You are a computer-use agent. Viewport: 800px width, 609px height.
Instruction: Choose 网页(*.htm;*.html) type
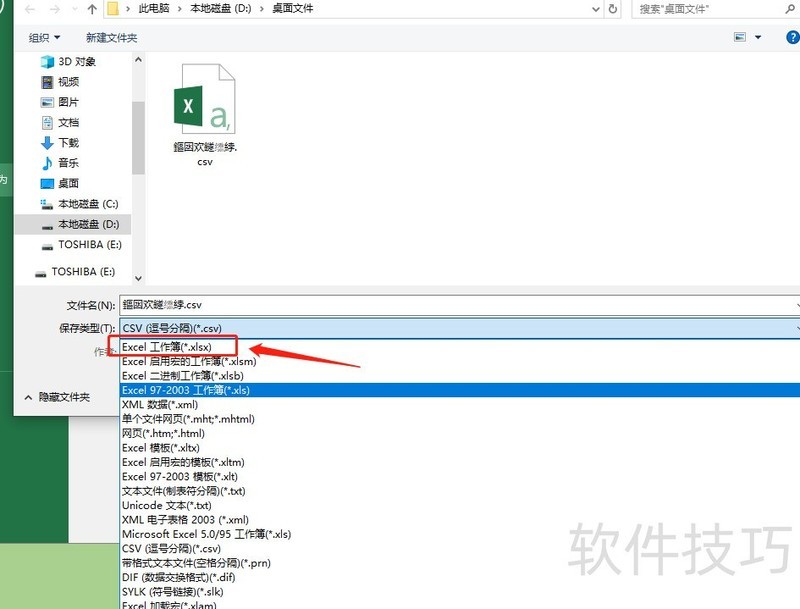pyautogui.click(x=460, y=434)
